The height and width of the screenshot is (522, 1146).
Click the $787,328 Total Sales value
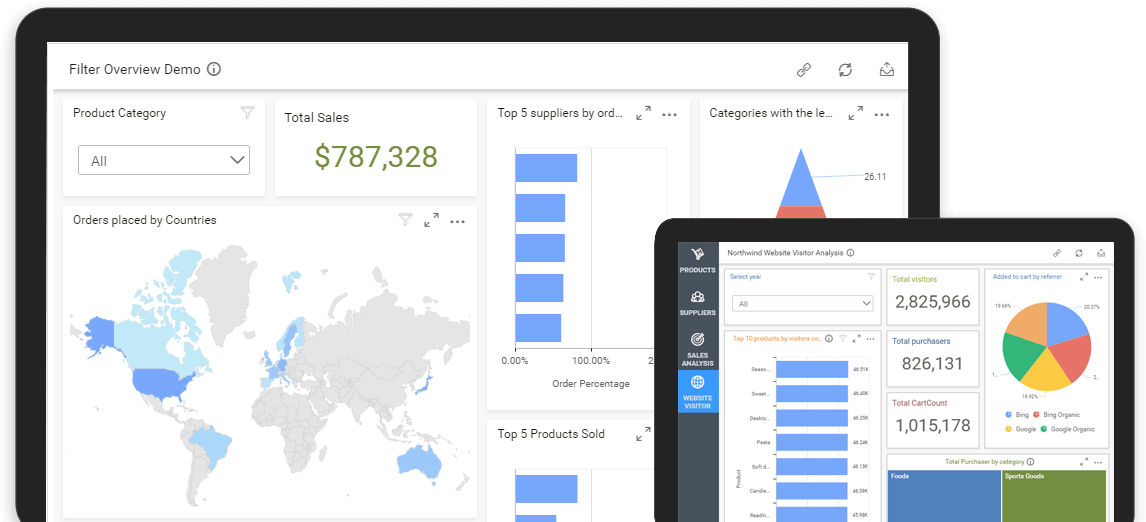pyautogui.click(x=376, y=156)
